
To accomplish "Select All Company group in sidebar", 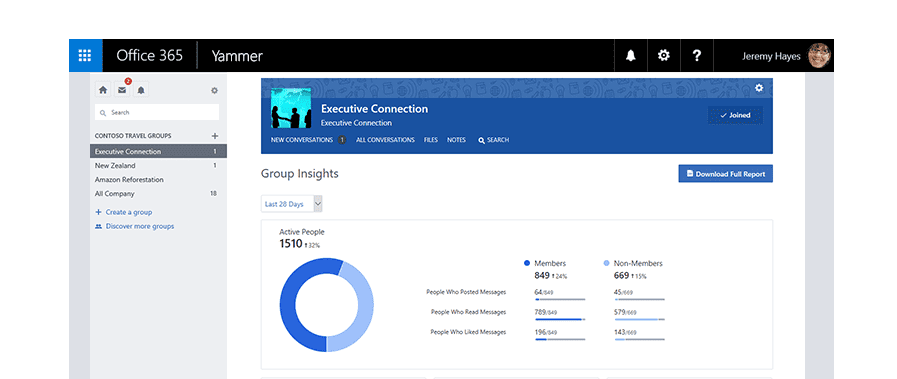I will tap(158, 194).
